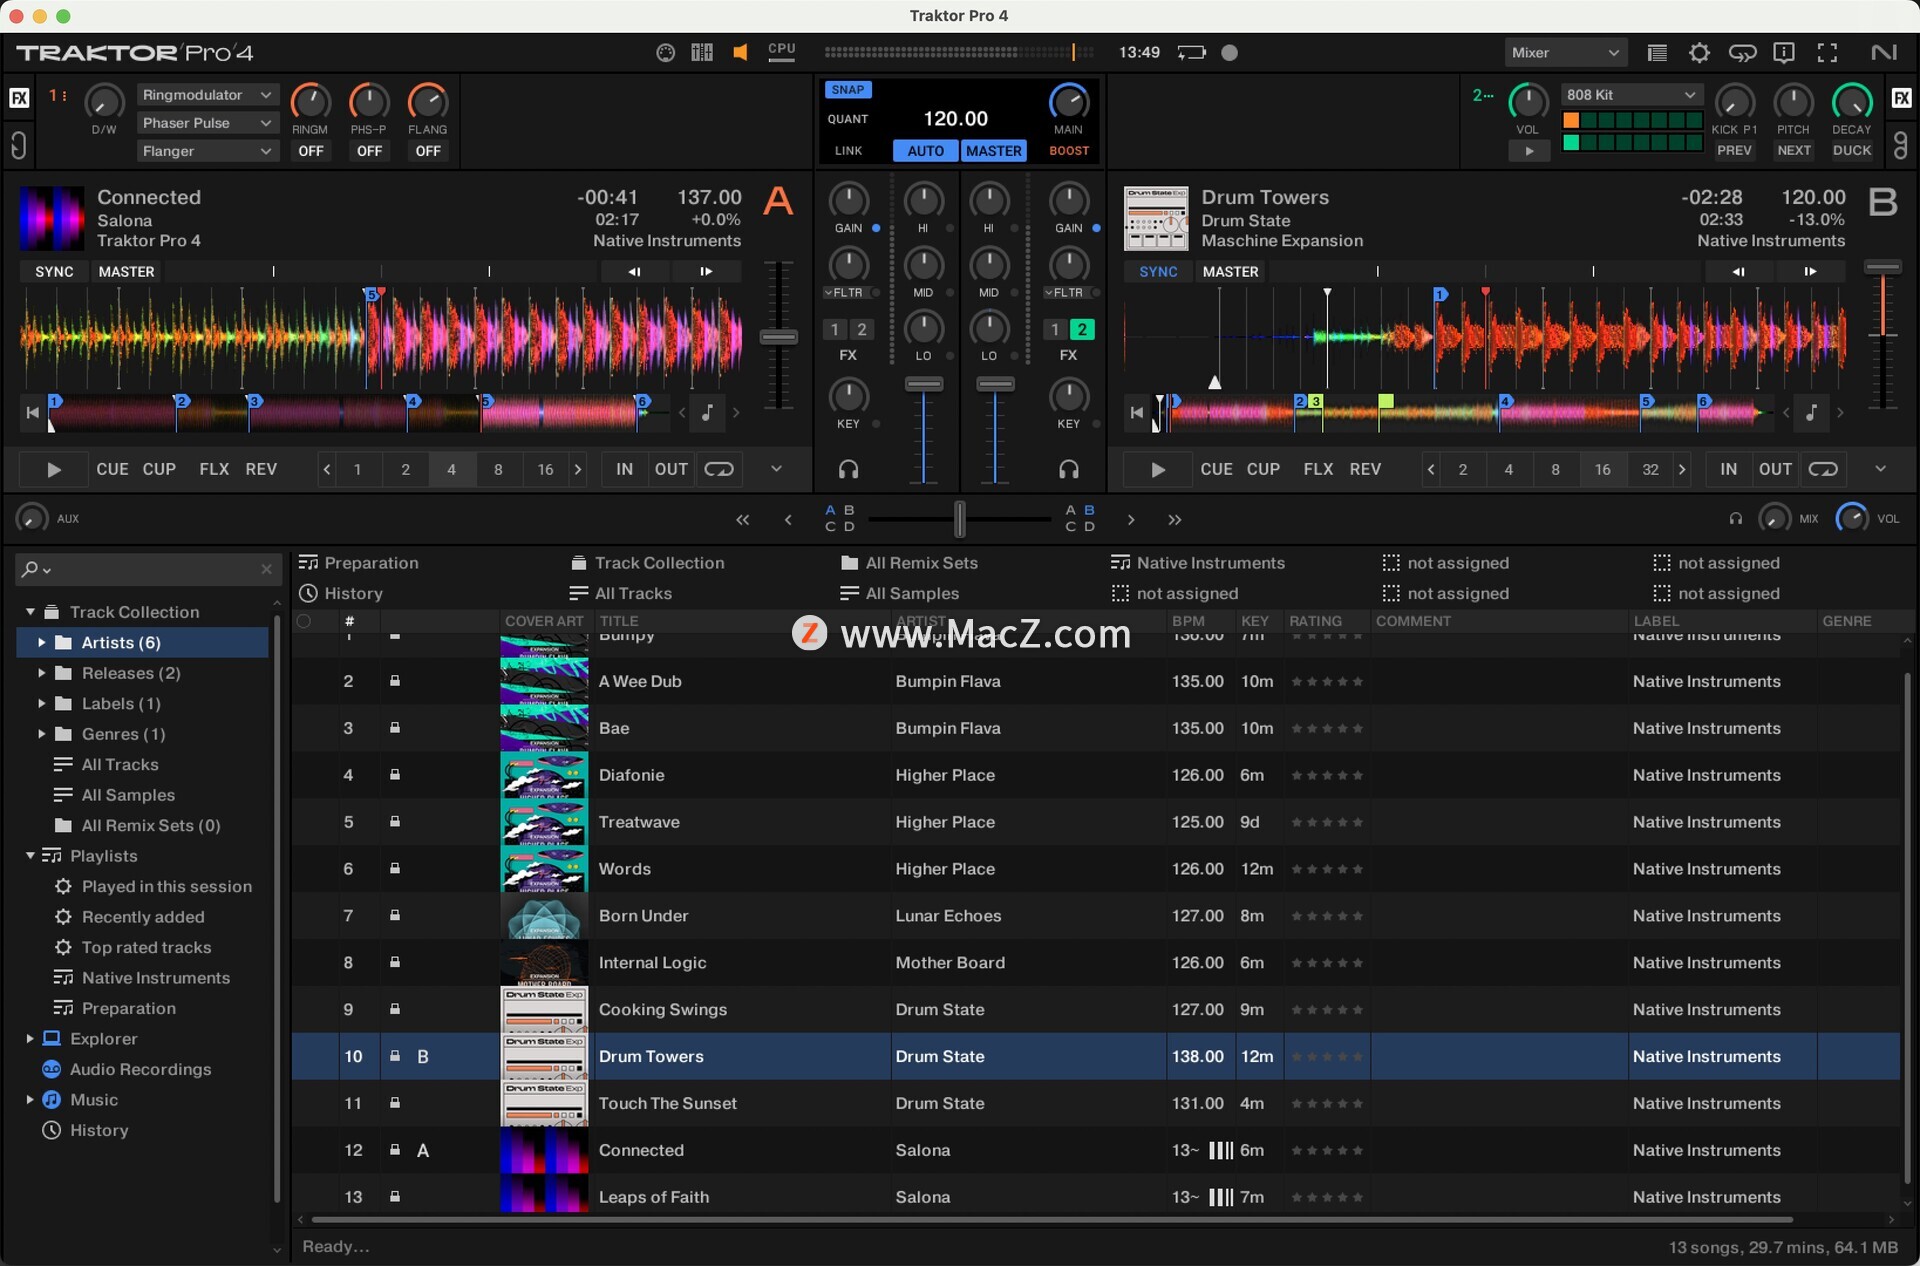Open the keyboard mapping icon in header
This screenshot has width=1920, height=1266.
702,53
